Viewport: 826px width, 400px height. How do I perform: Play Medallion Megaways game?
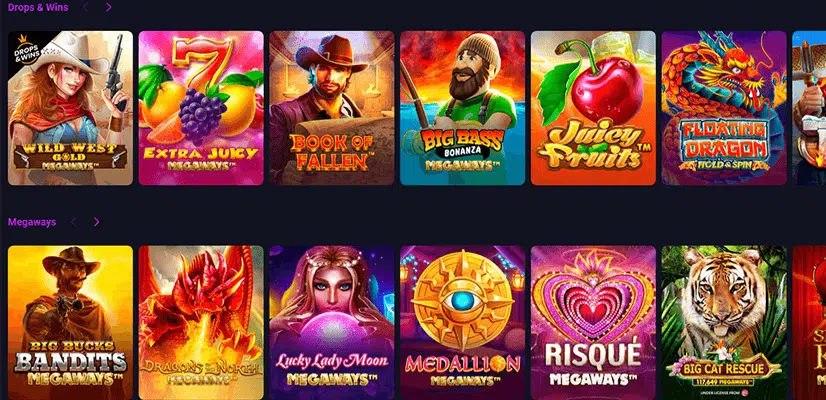pyautogui.click(x=463, y=323)
